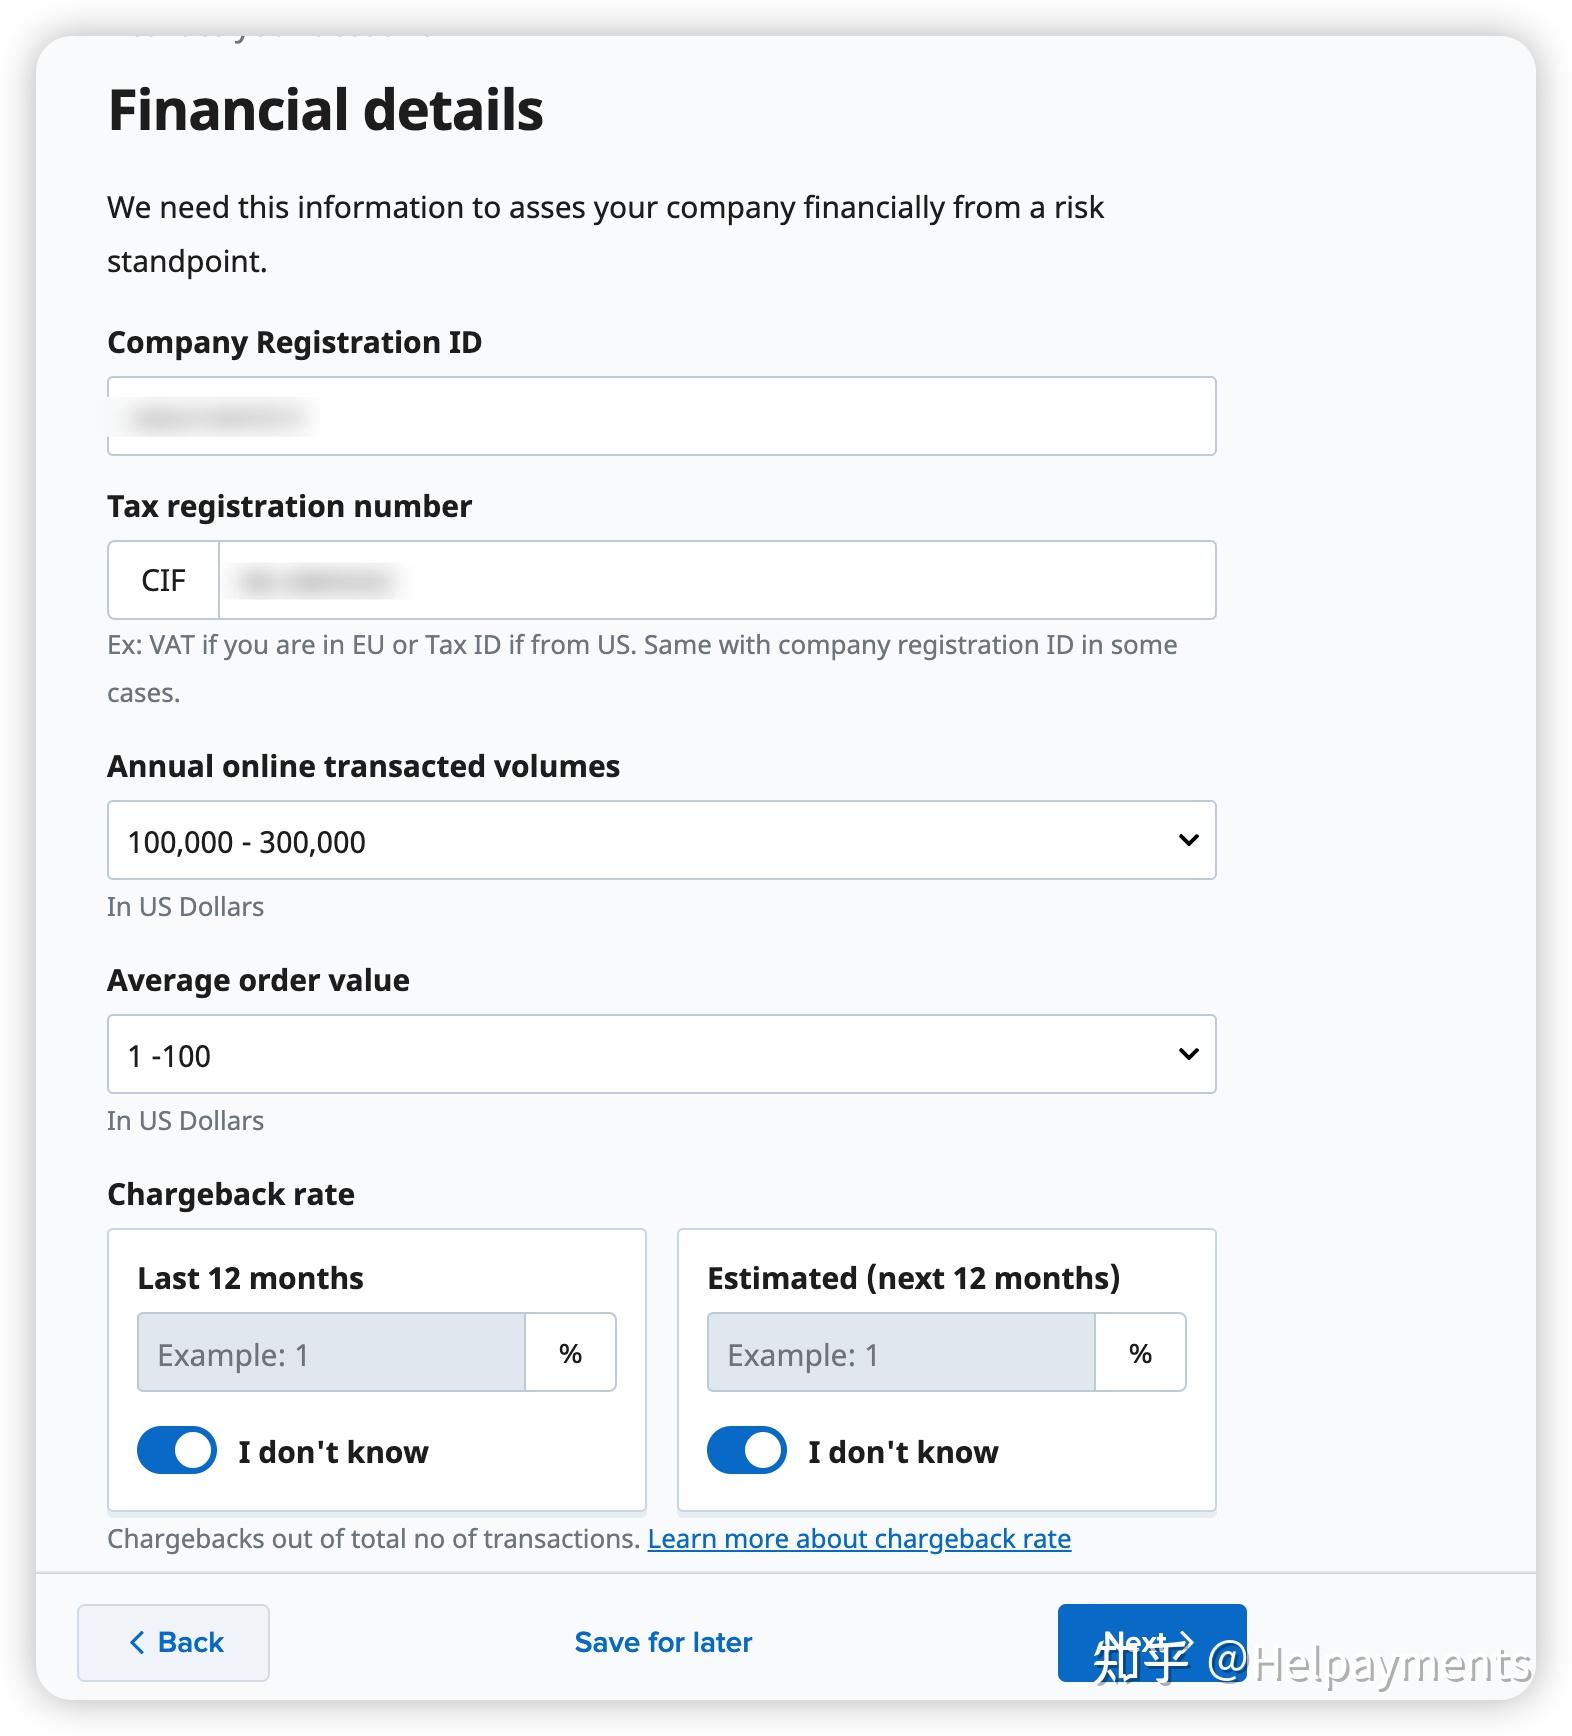Toggle Last 12 months I don't know switch

point(177,1450)
